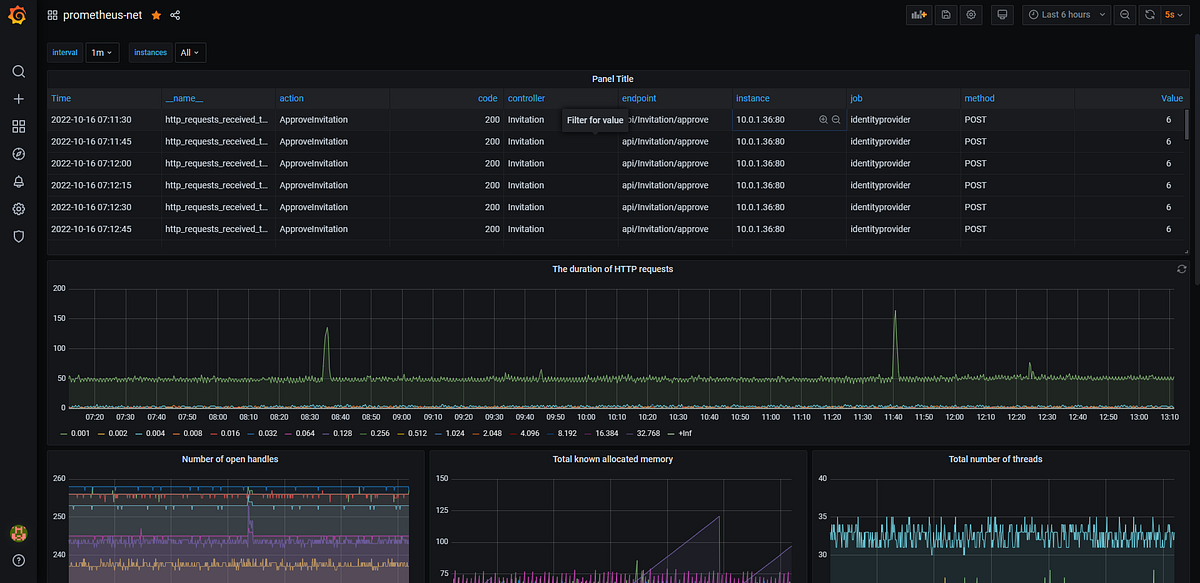The image size is (1200, 583).
Task: Open the Configuration gear in sidebar
Action: click(18, 209)
